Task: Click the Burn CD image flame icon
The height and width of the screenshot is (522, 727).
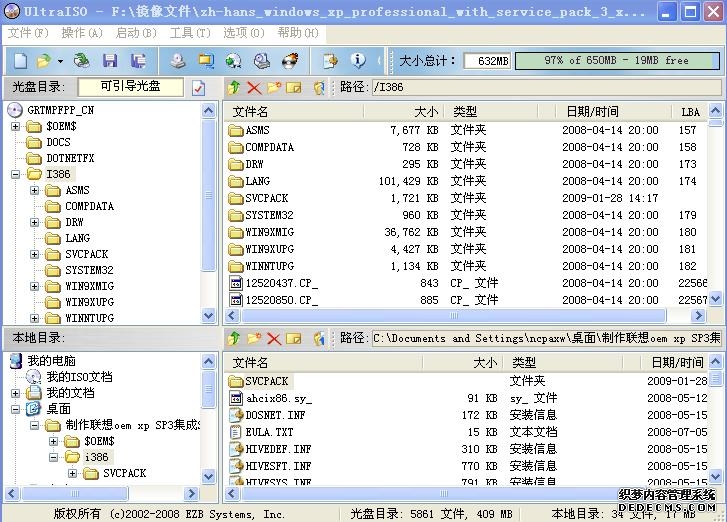Action: 290,61
